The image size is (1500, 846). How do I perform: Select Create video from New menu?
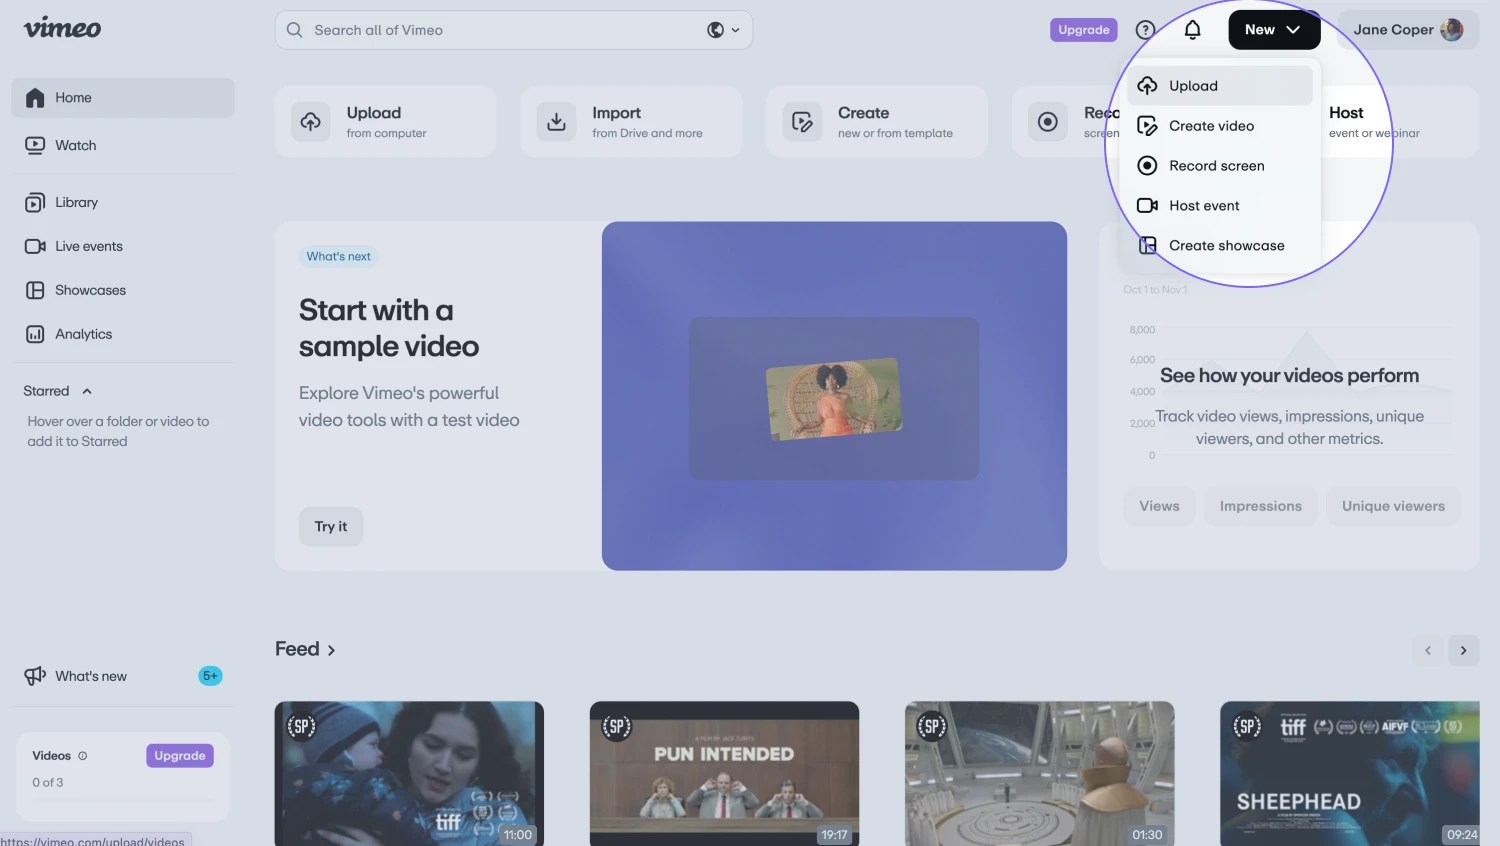click(1211, 126)
